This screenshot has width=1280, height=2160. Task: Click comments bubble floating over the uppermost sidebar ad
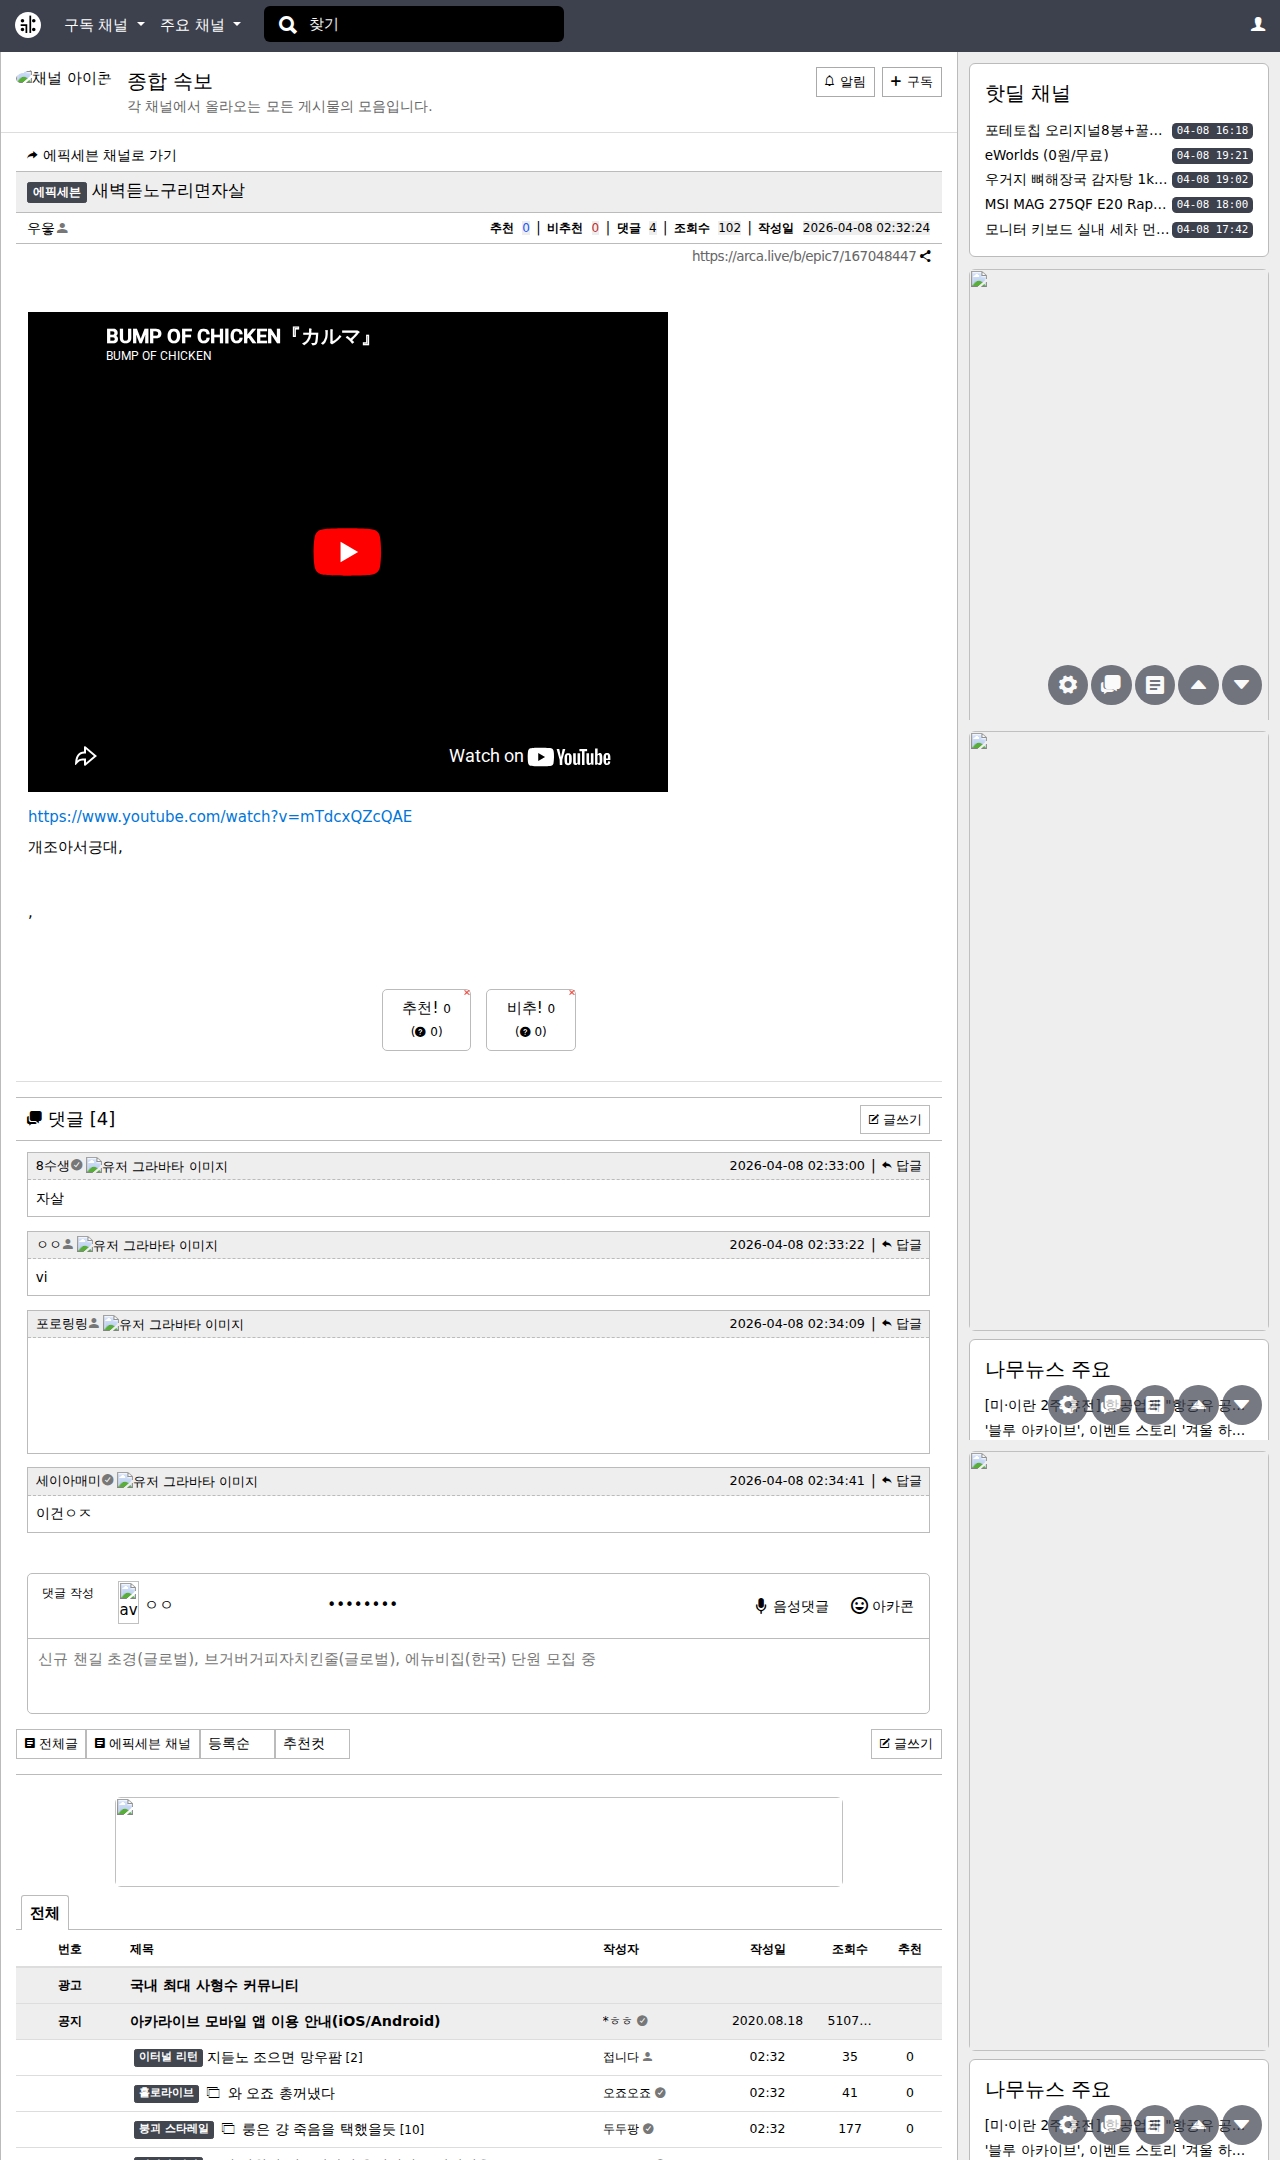tap(1111, 685)
